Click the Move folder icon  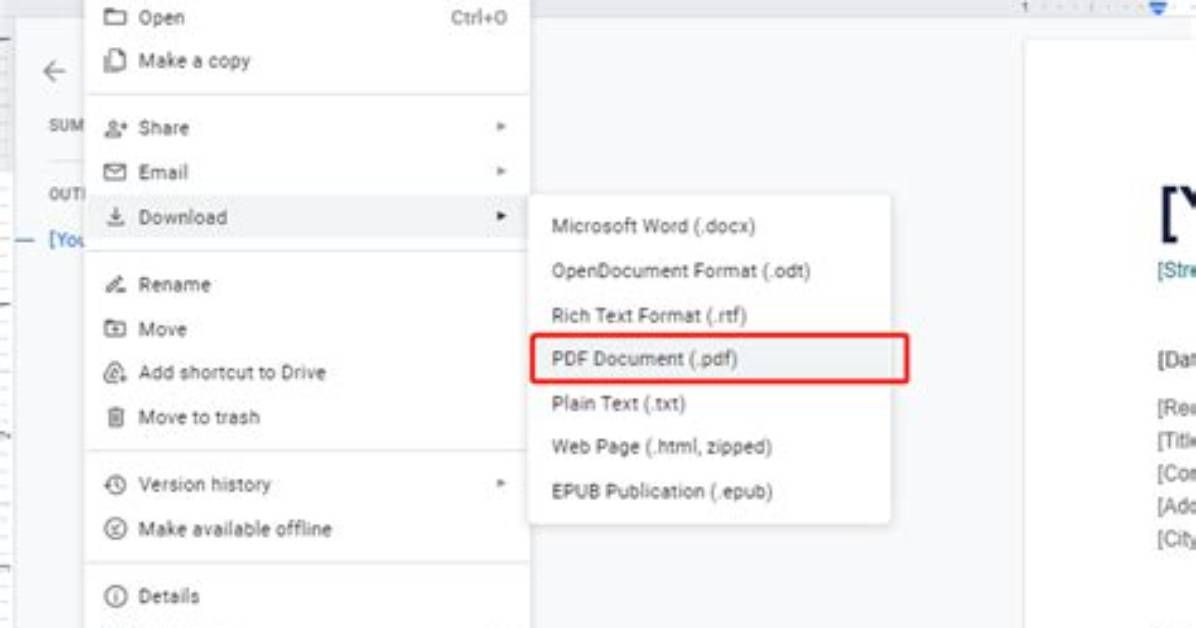(115, 329)
